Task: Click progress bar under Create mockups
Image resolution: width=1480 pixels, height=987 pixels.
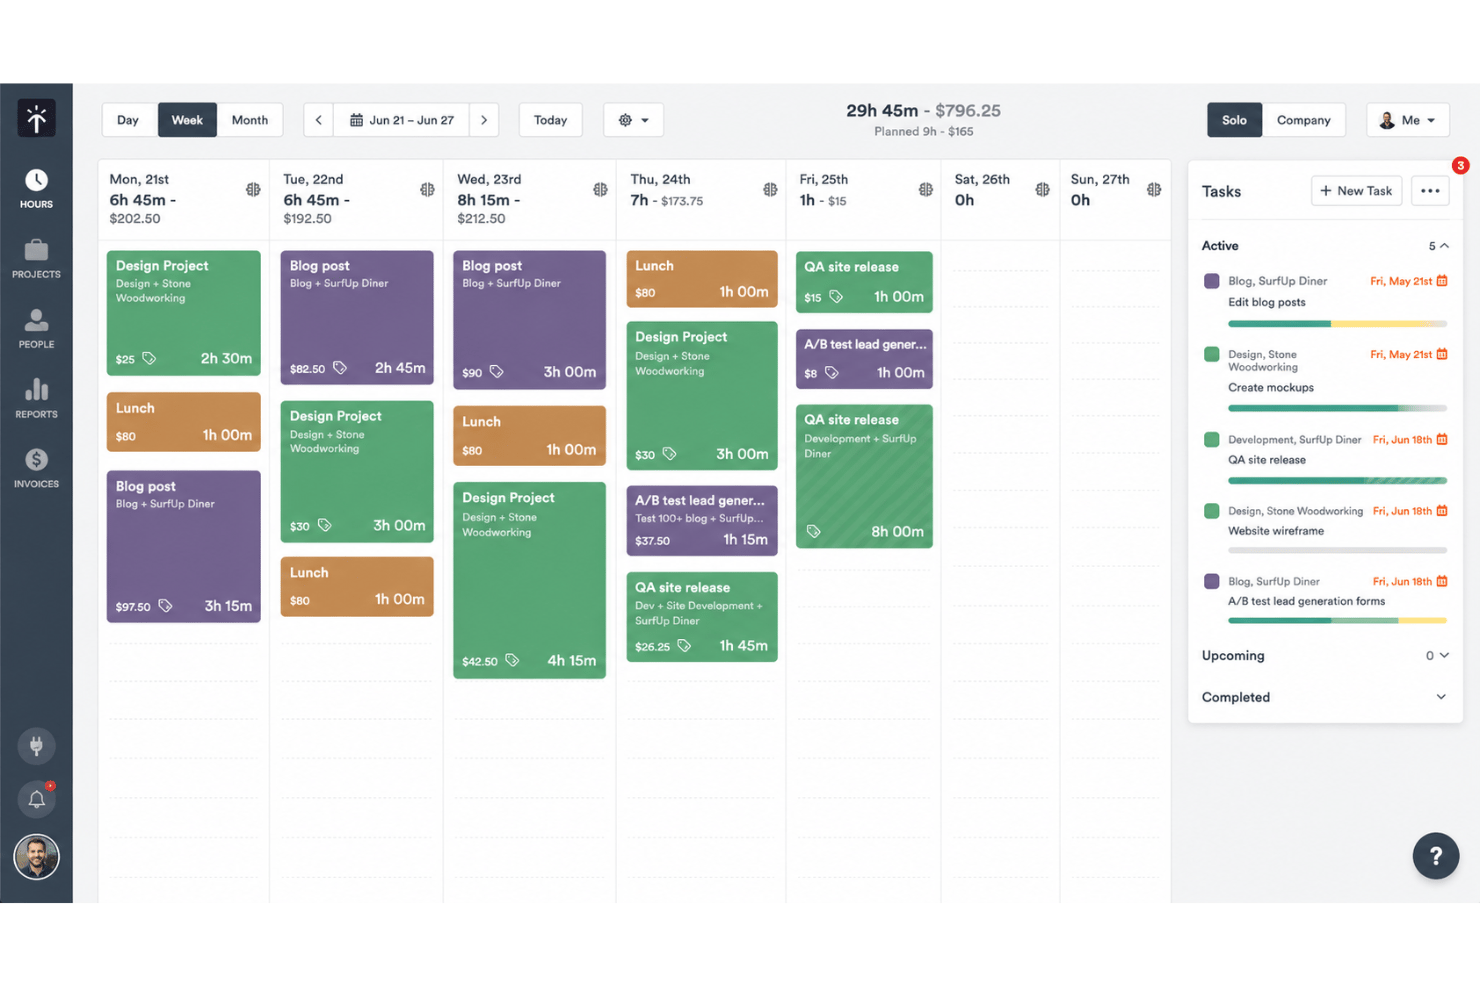Action: coord(1337,408)
